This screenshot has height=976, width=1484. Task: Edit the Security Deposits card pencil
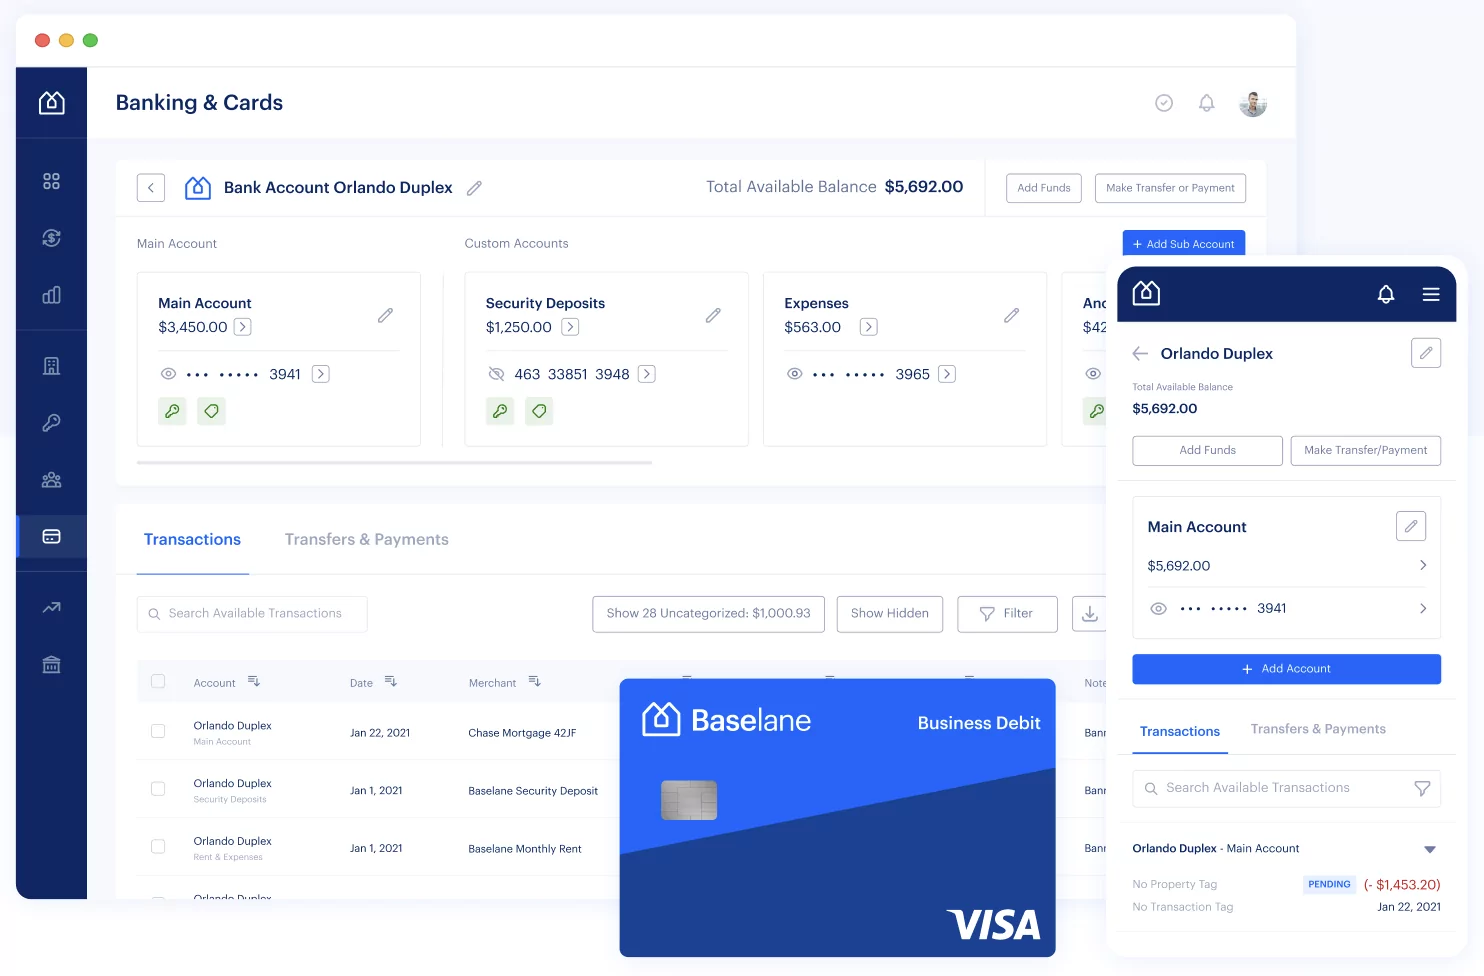713,315
